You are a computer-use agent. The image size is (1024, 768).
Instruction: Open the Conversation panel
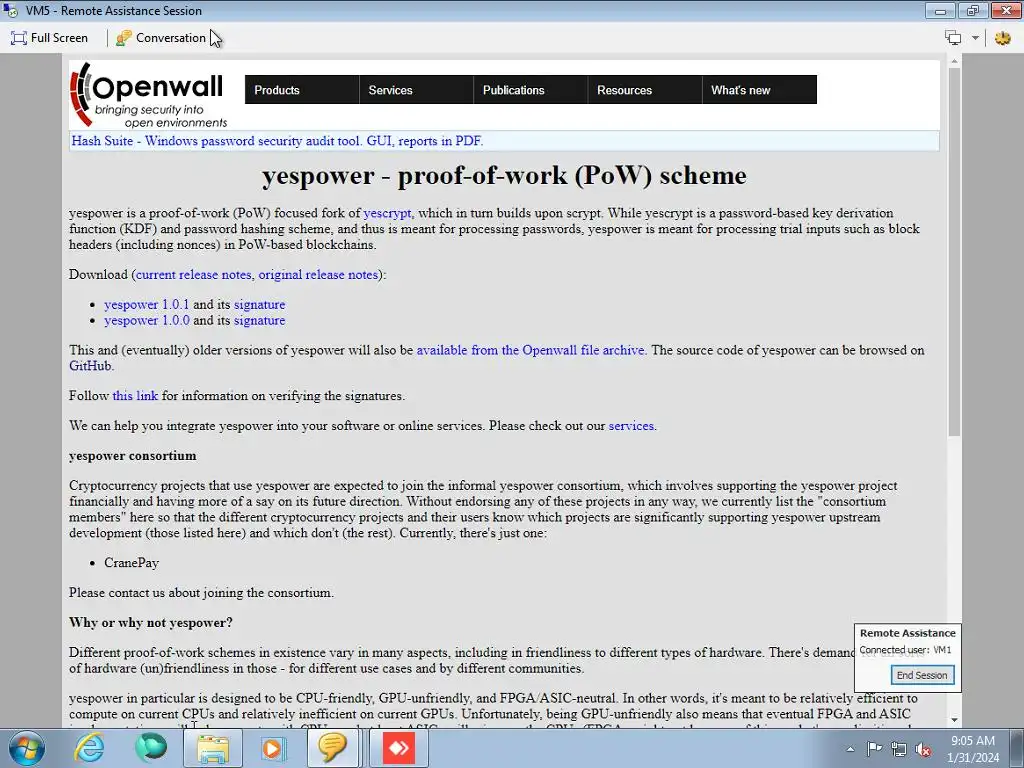pos(161,38)
